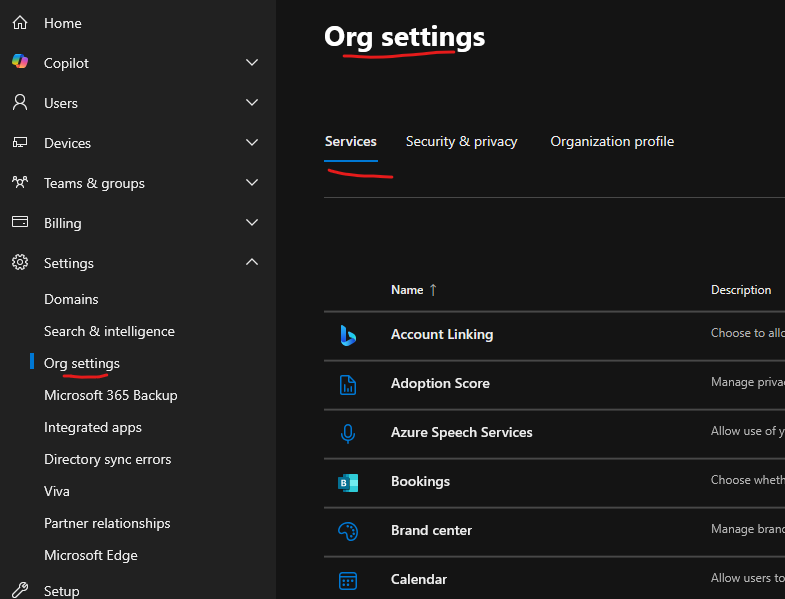785x599 pixels.
Task: Click the Account Linking description text
Action: coord(748,333)
